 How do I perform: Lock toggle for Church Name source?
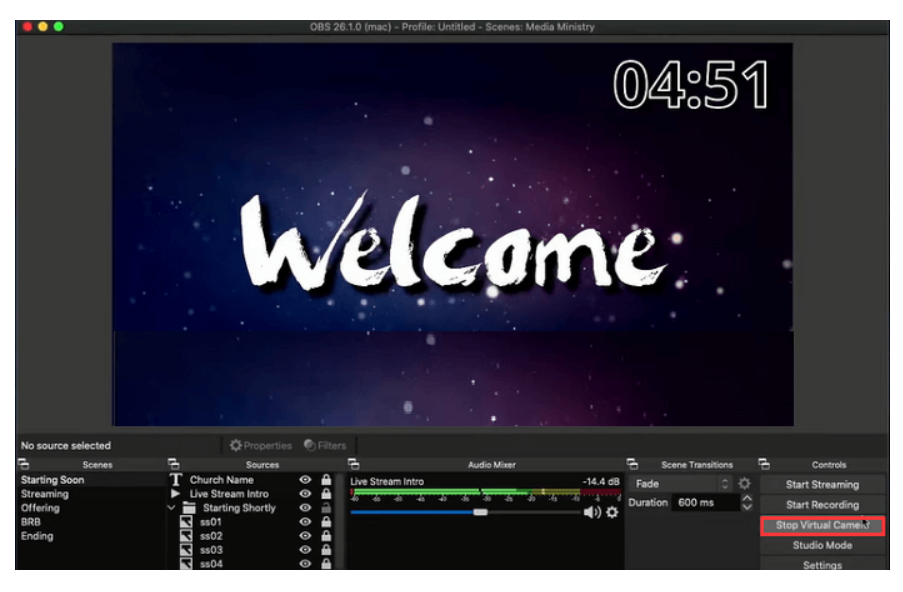(x=326, y=480)
